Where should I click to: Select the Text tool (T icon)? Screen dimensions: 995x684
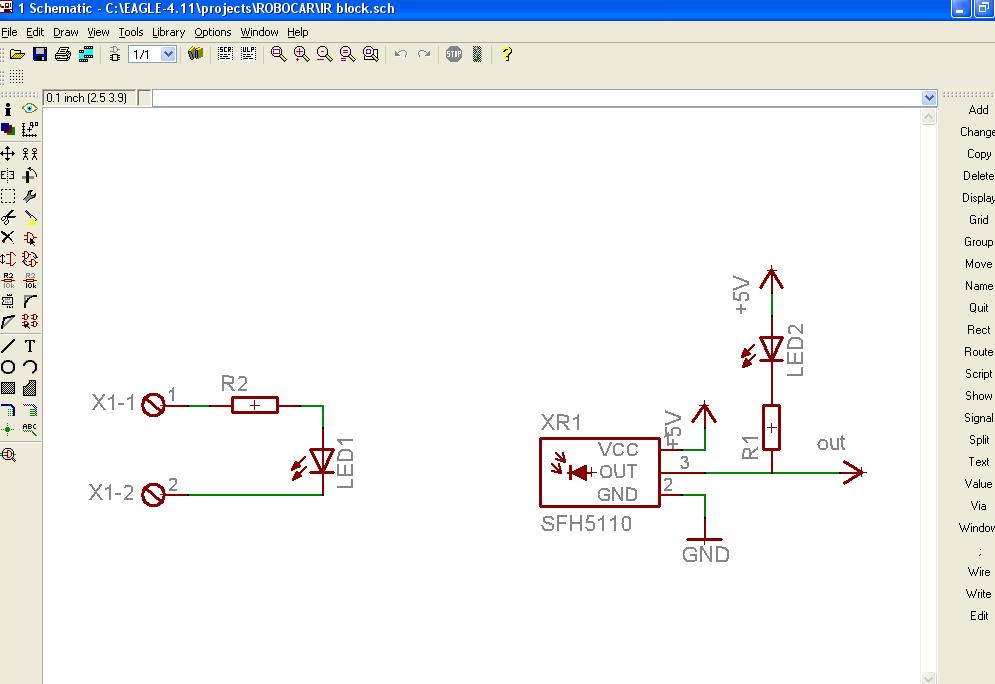pos(30,346)
